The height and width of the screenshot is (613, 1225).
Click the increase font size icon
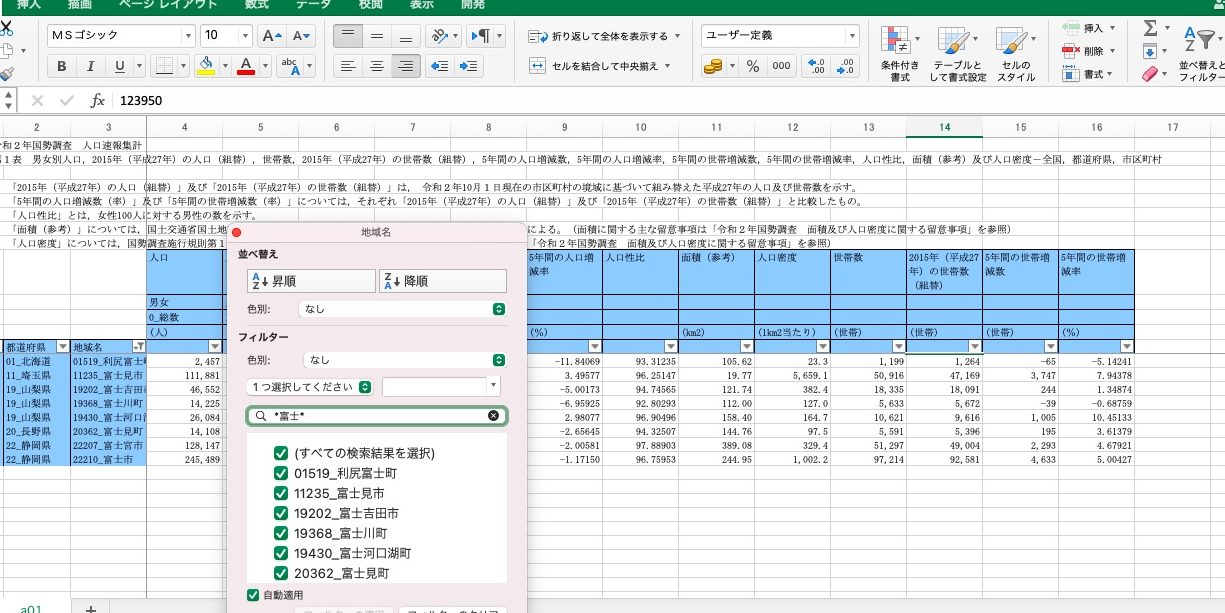pos(270,36)
